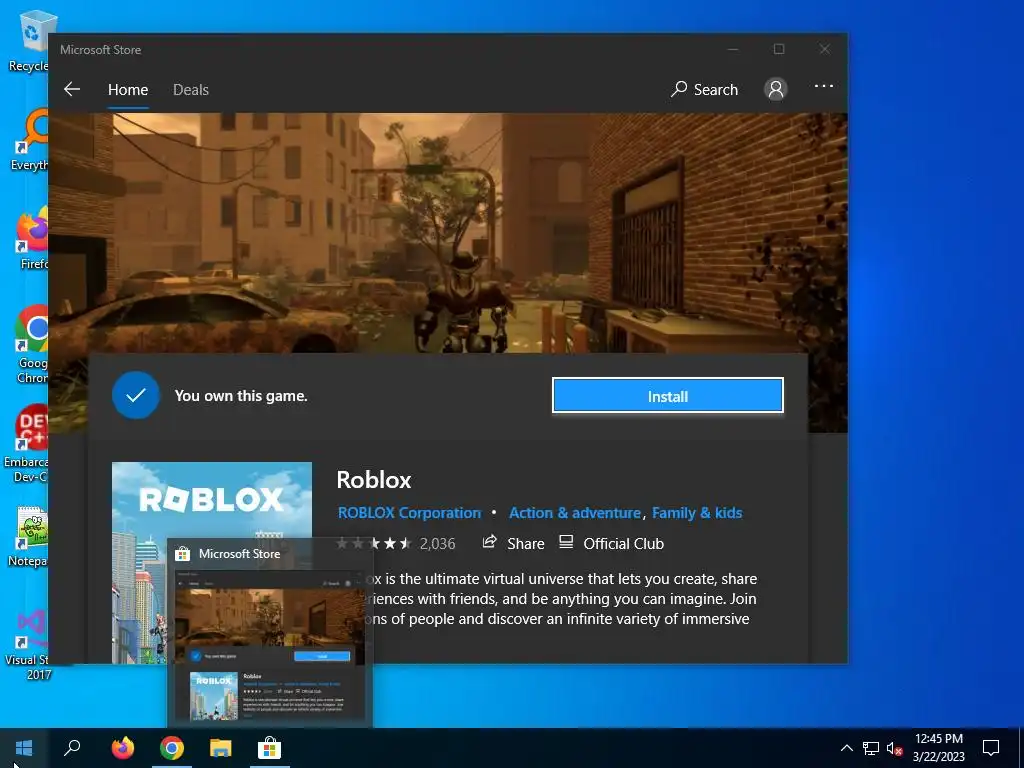Viewport: 1024px width, 768px height.
Task: Open the network status tray icon
Action: coord(871,748)
